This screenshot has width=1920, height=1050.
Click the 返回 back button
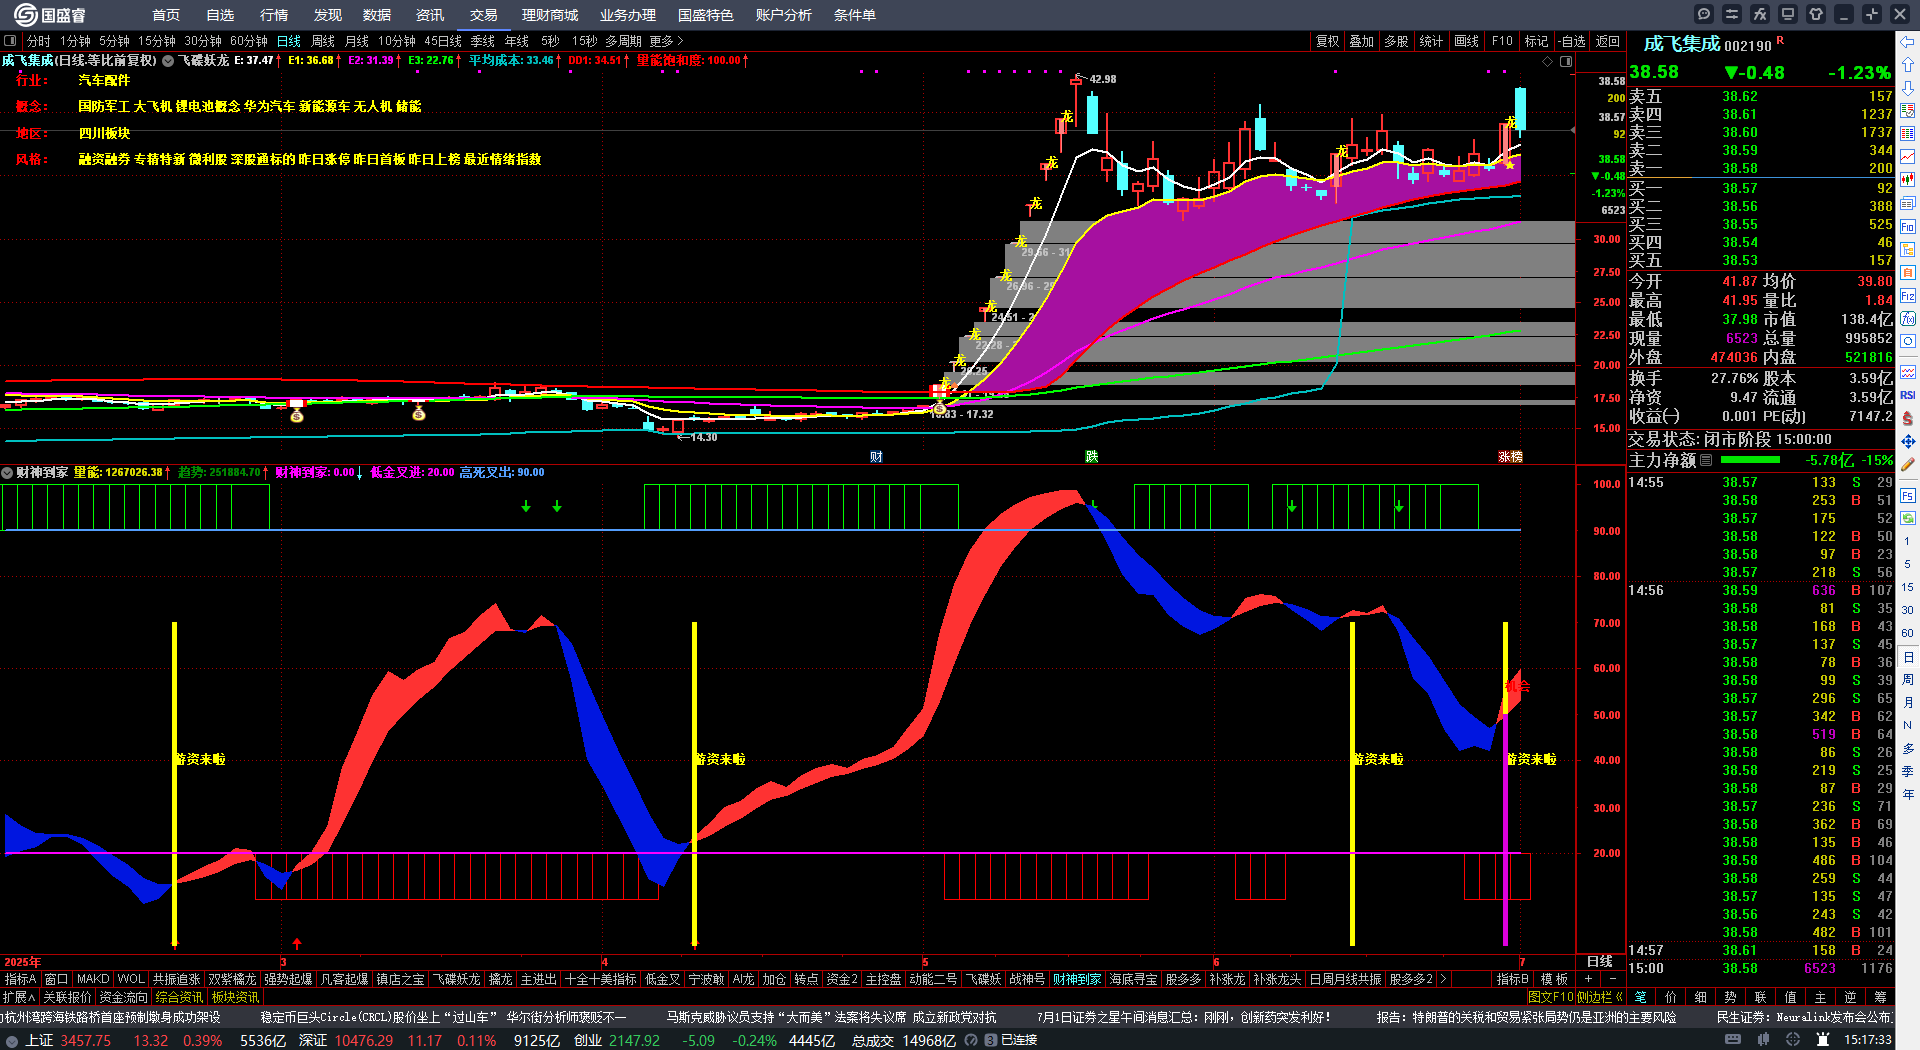coord(1608,41)
